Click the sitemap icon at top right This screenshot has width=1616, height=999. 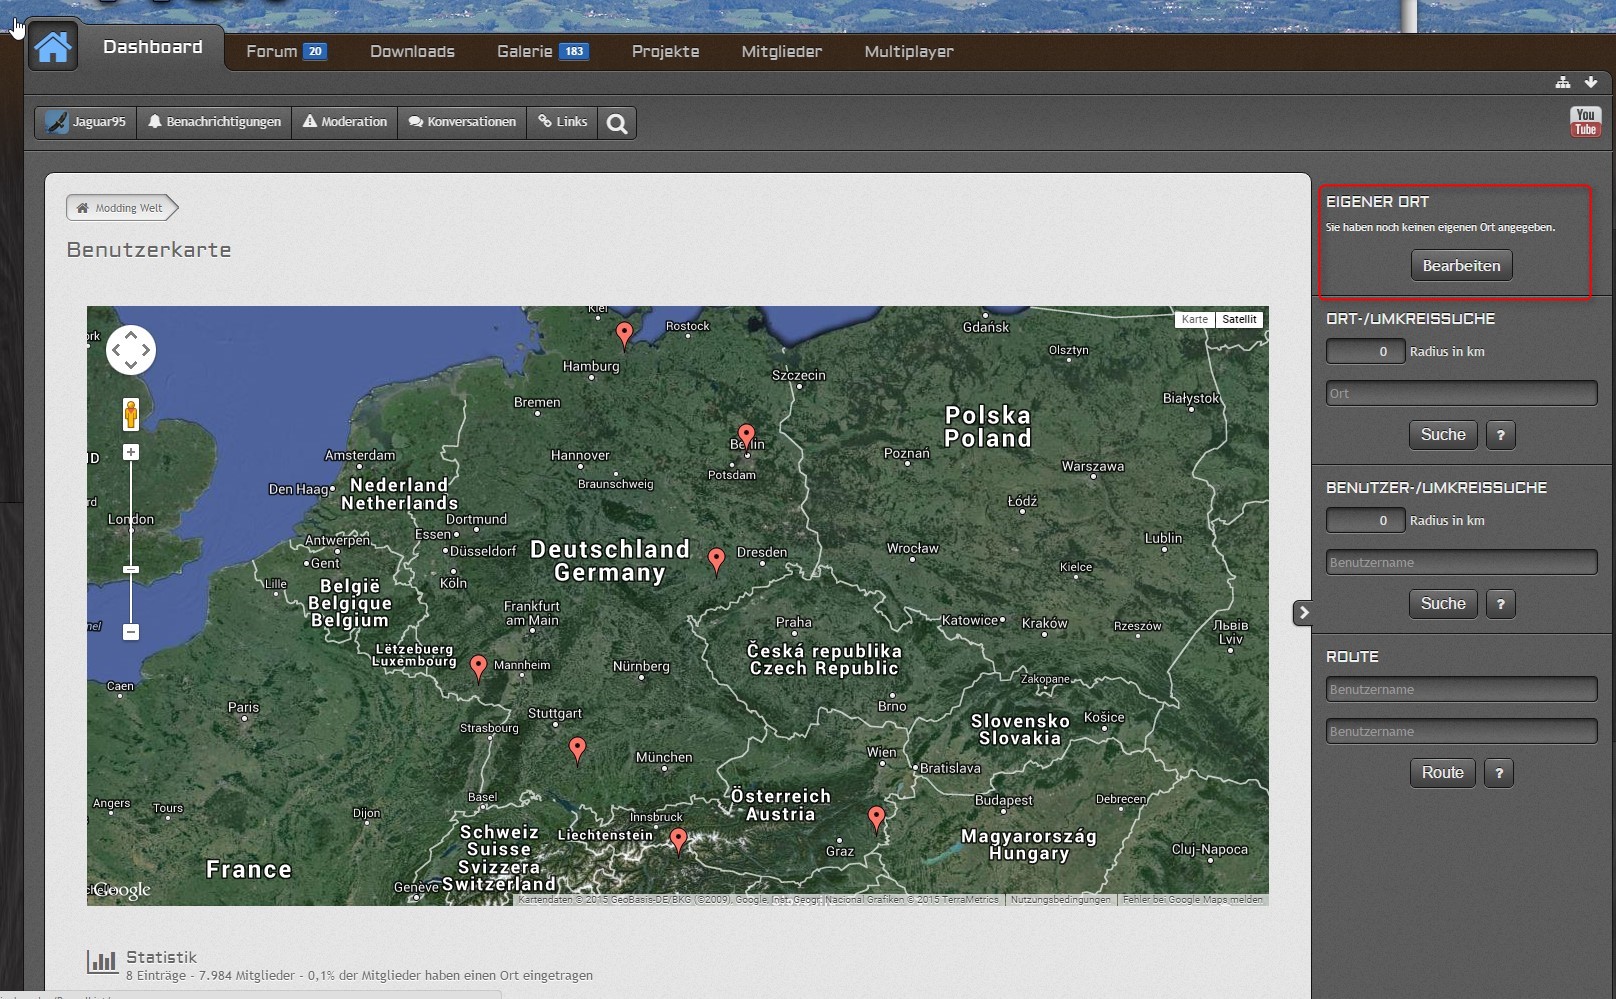point(1563,82)
